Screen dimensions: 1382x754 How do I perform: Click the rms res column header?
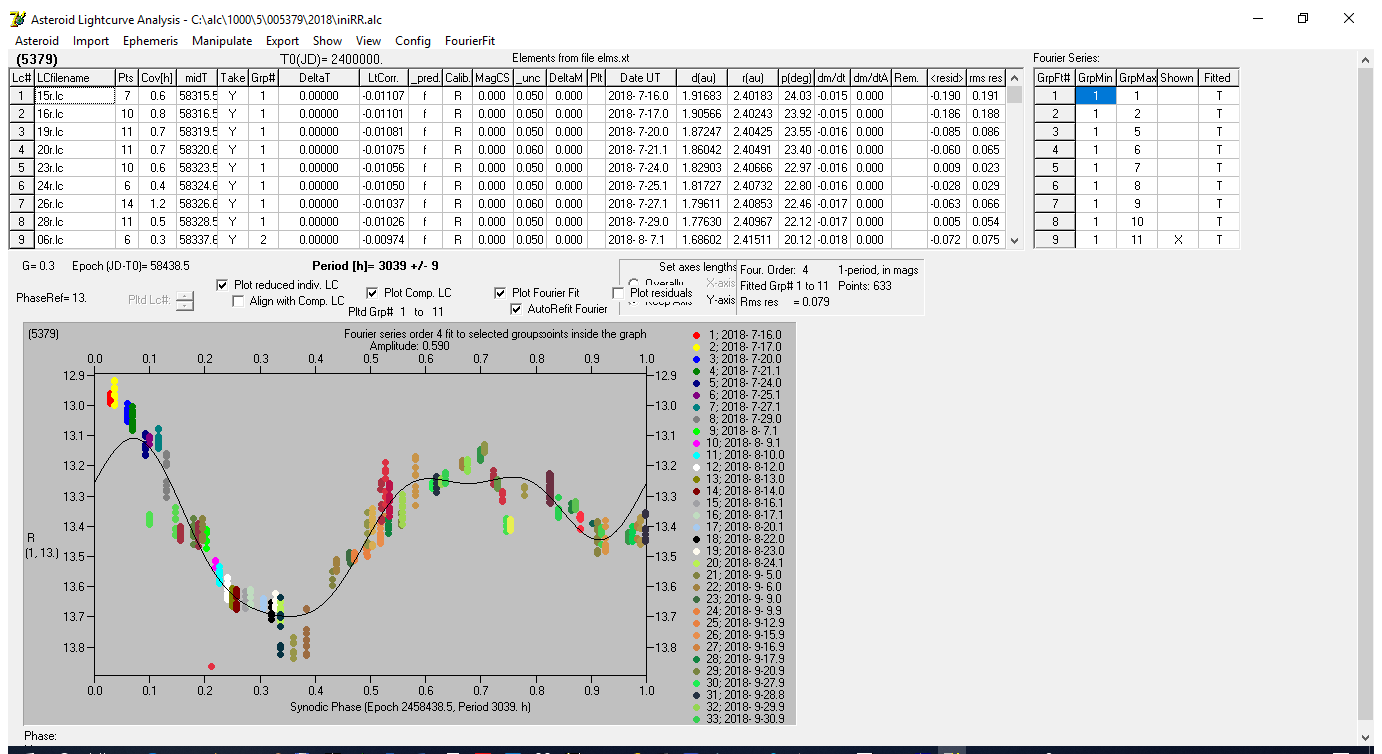coord(986,78)
